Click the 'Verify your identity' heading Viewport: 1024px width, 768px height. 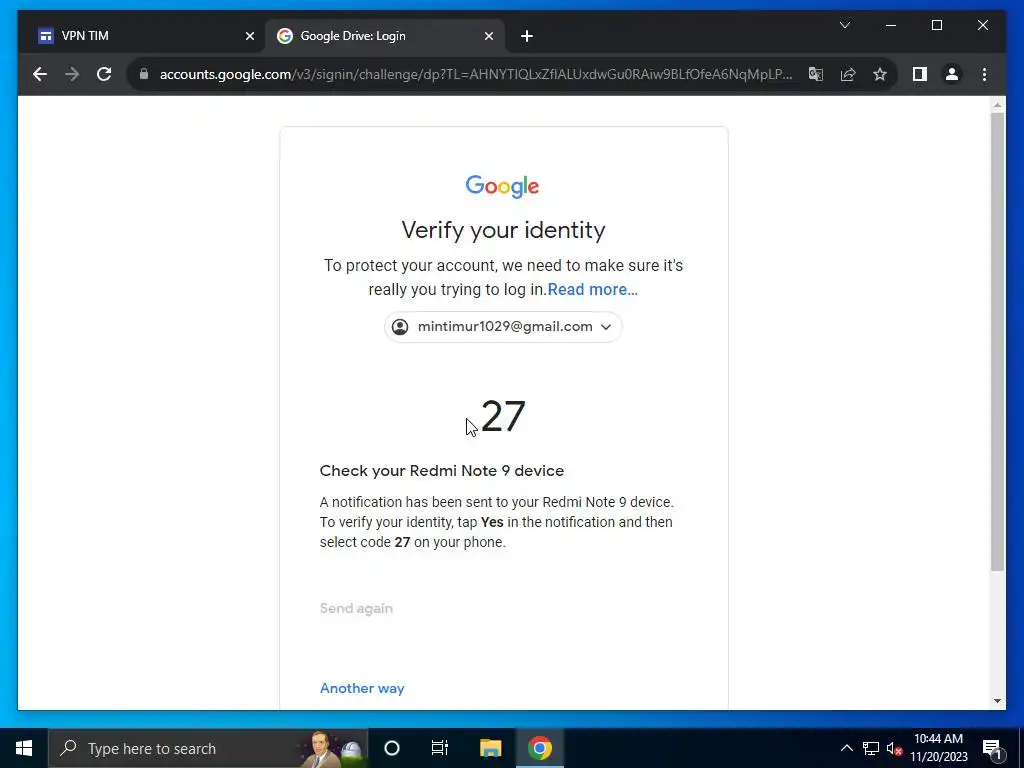503,231
